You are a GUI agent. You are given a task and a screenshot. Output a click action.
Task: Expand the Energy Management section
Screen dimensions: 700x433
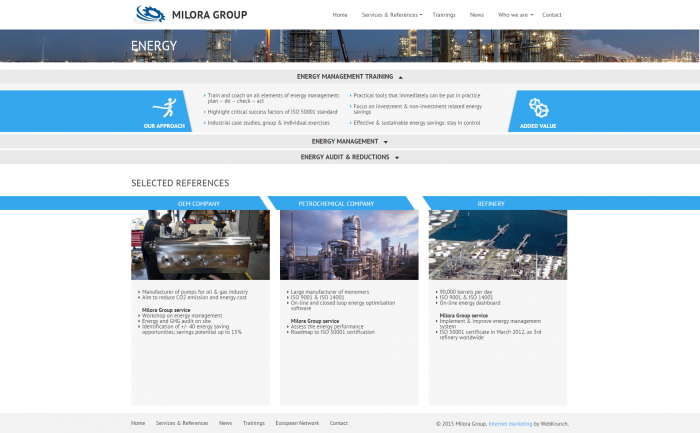[x=350, y=142]
